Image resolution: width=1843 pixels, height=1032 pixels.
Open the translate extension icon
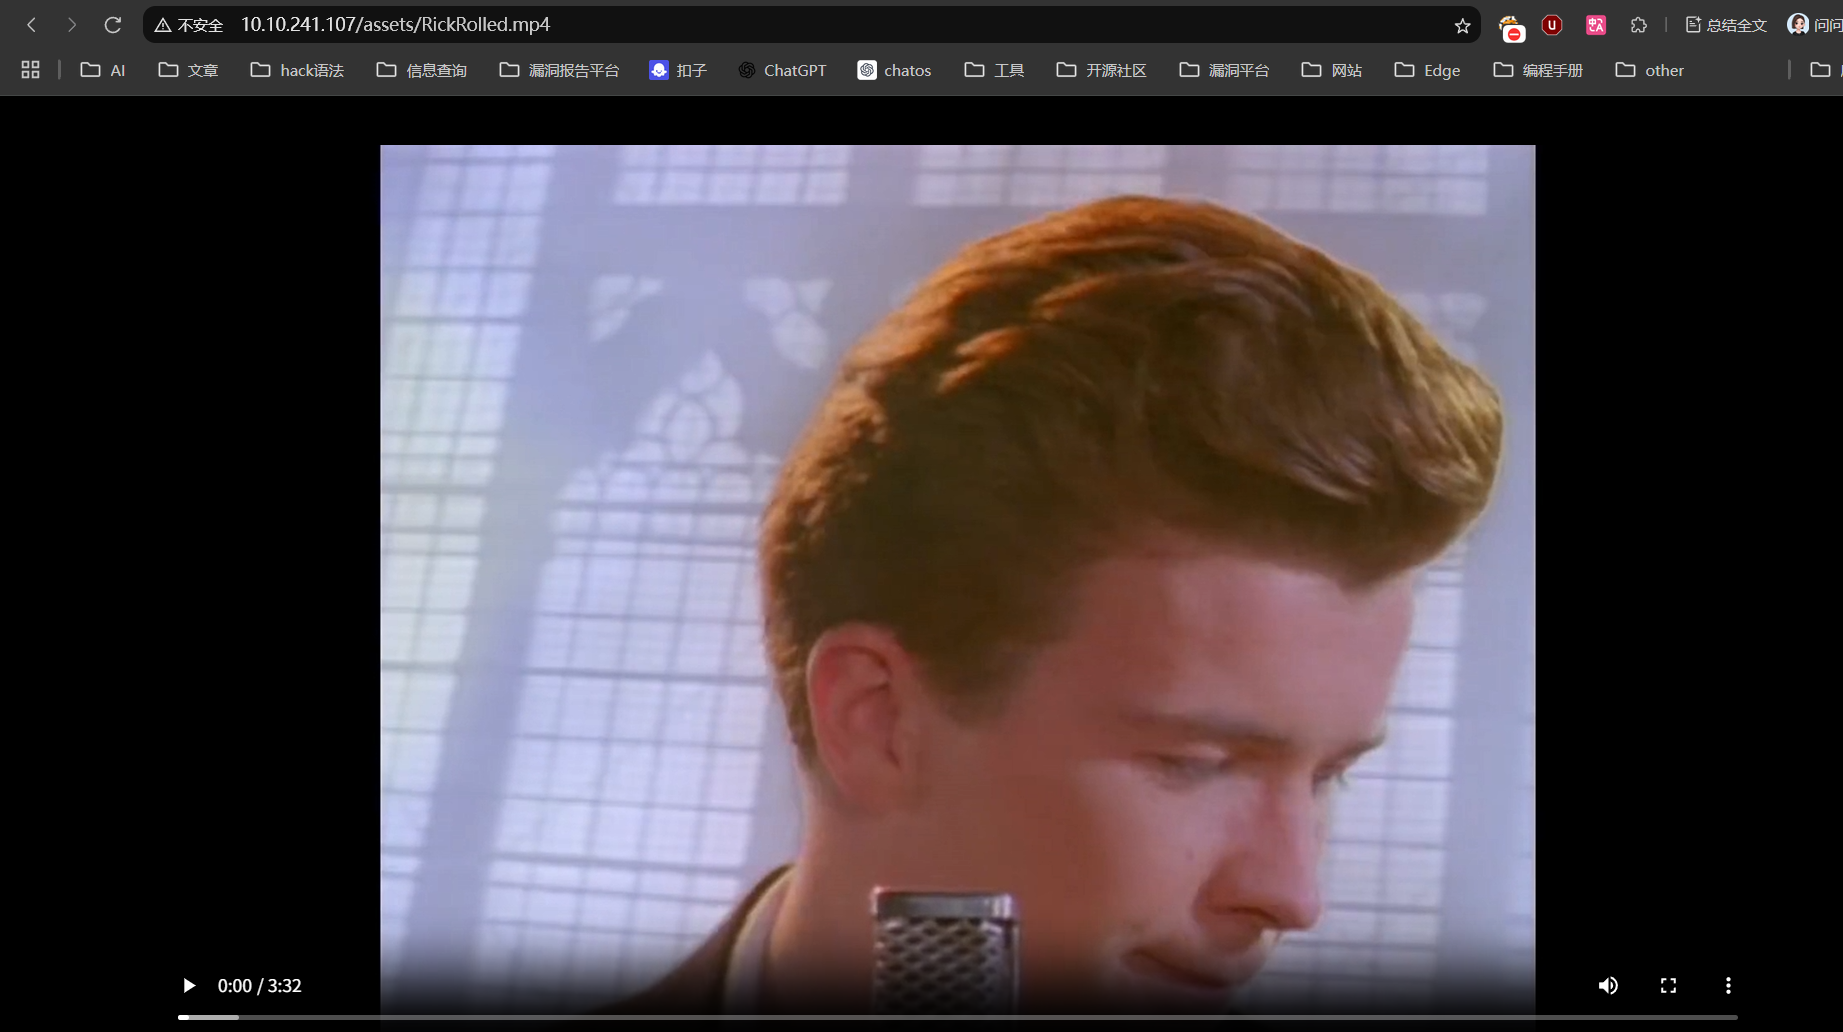click(1596, 25)
